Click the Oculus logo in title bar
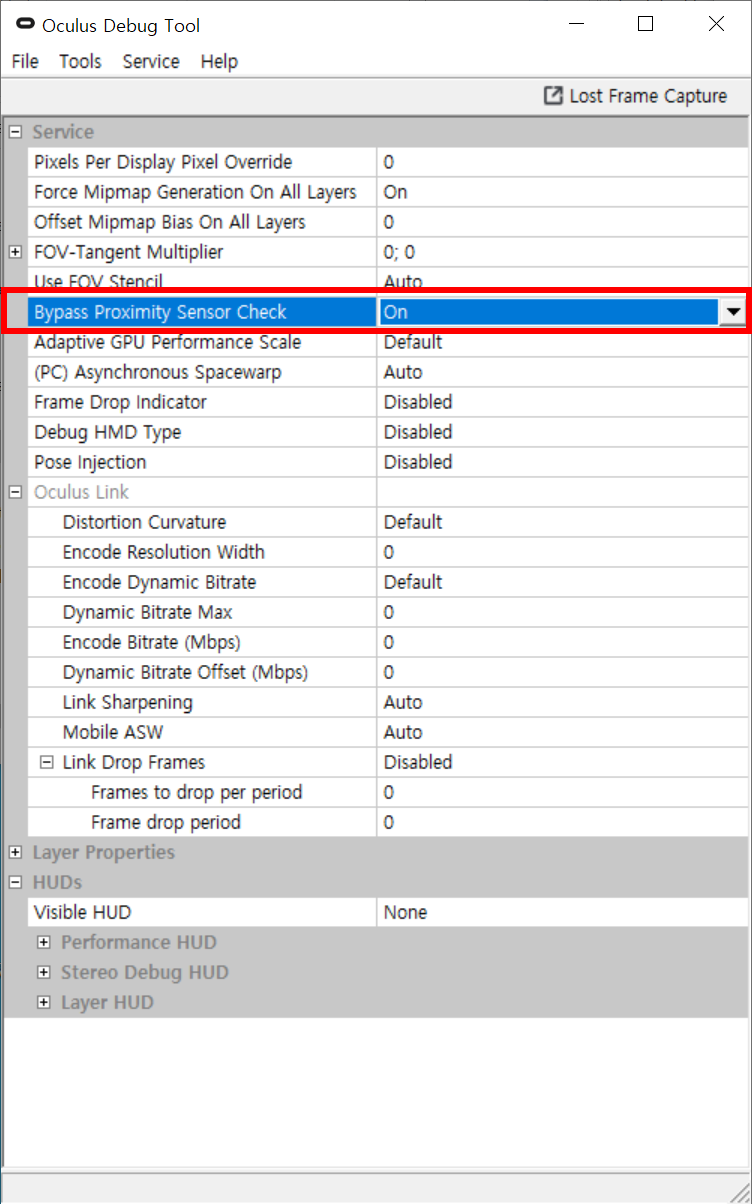752x1204 pixels. pos(24,25)
